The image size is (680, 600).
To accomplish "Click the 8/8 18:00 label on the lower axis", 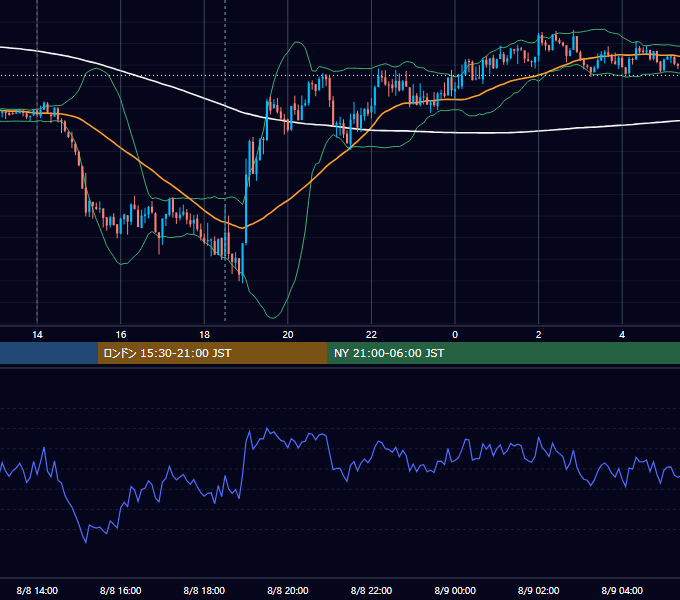I will (x=204, y=590).
